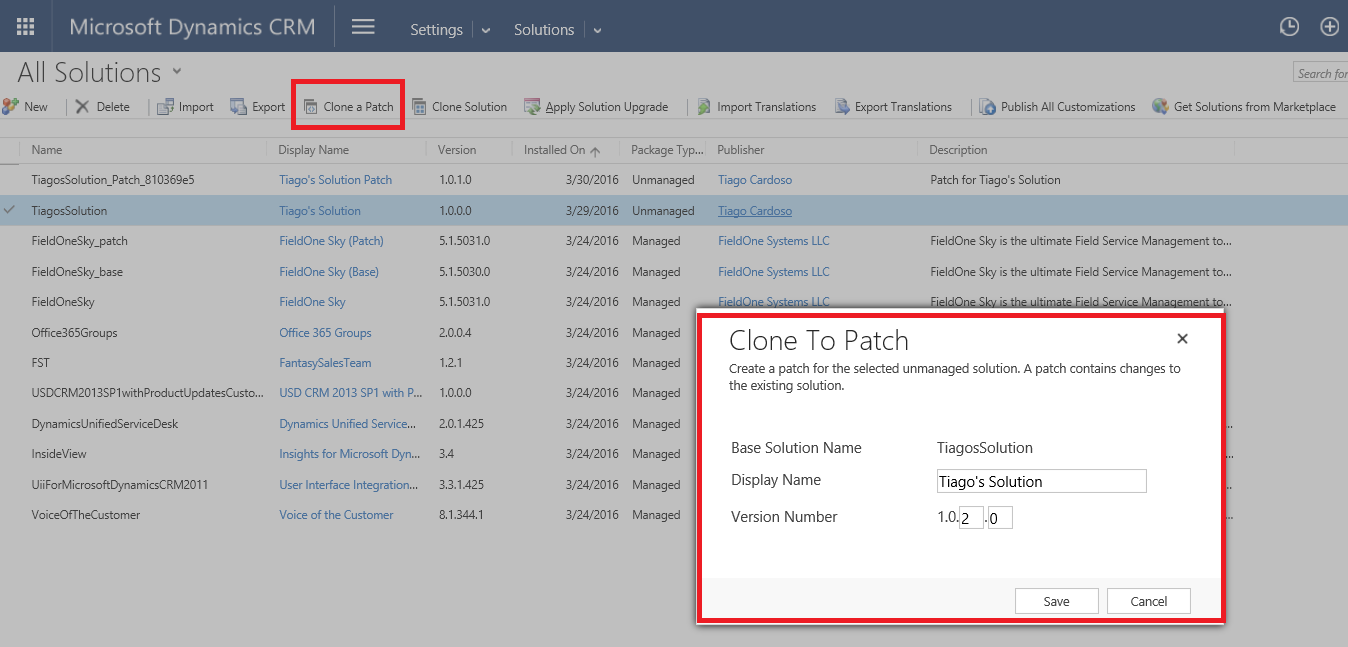This screenshot has width=1348, height=647.
Task: Click the Display Name input field
Action: 1041,481
